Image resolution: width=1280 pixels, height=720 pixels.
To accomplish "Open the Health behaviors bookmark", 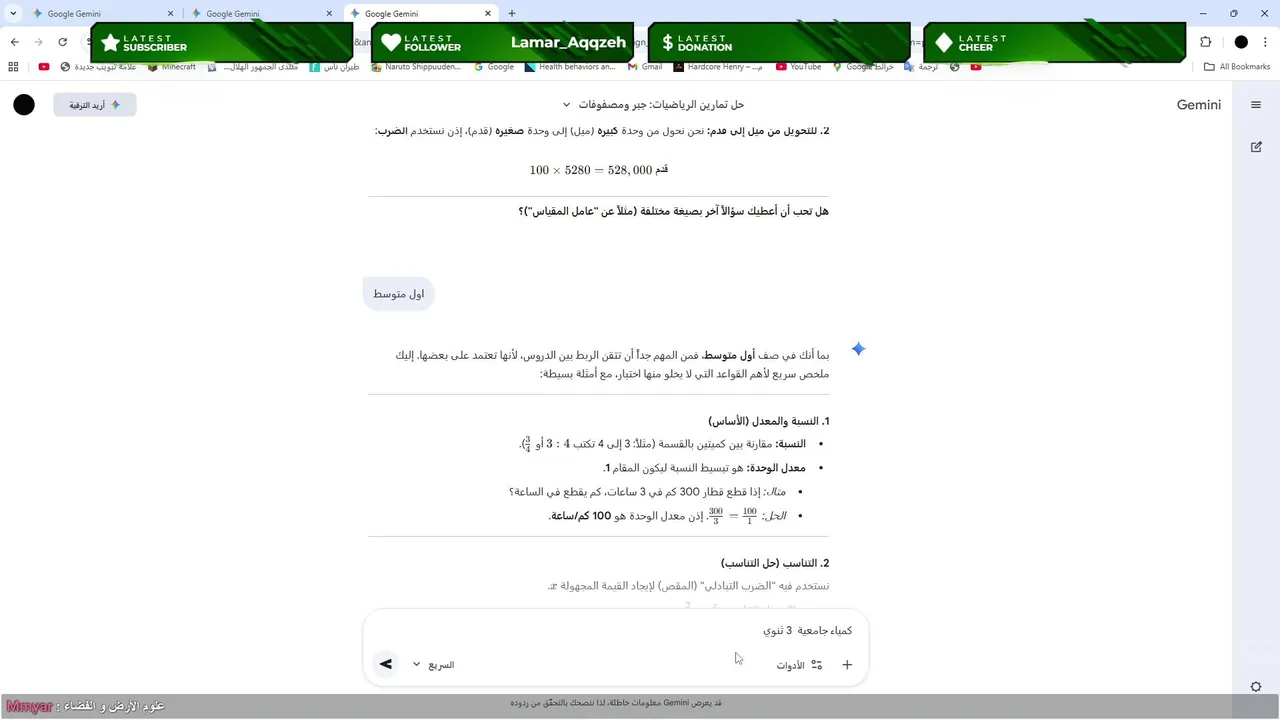I will pyautogui.click(x=570, y=67).
